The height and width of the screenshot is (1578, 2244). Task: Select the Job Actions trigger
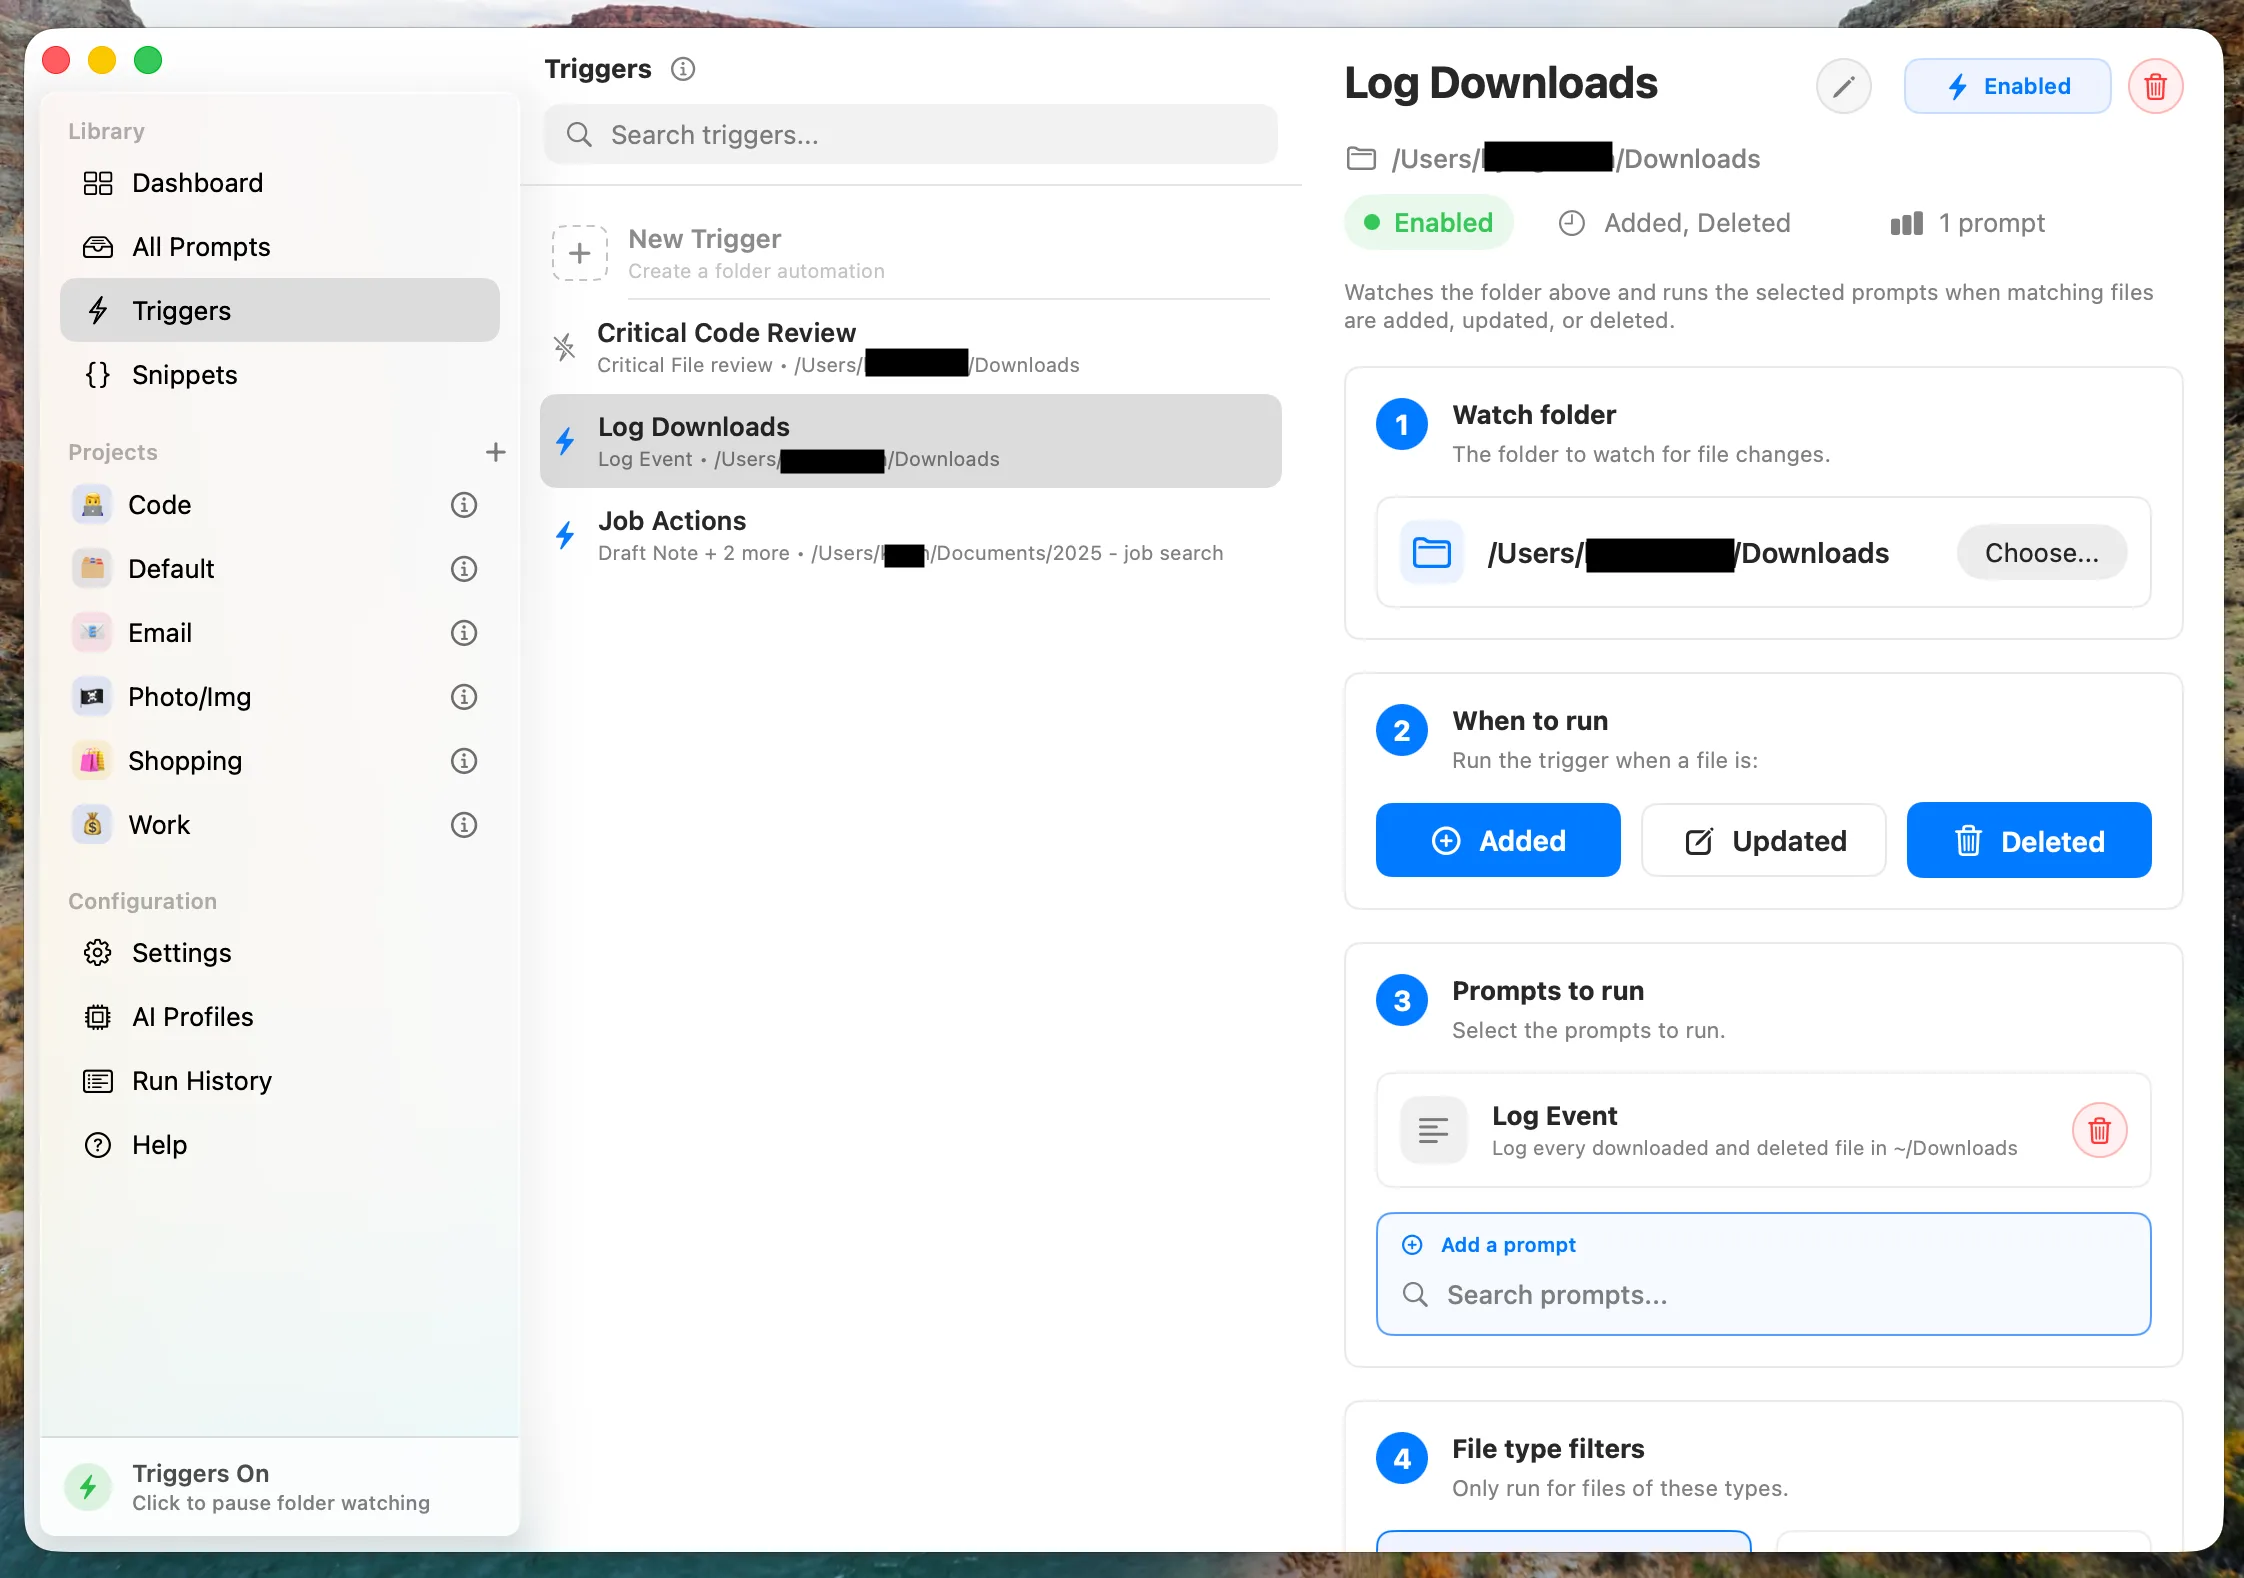911,535
